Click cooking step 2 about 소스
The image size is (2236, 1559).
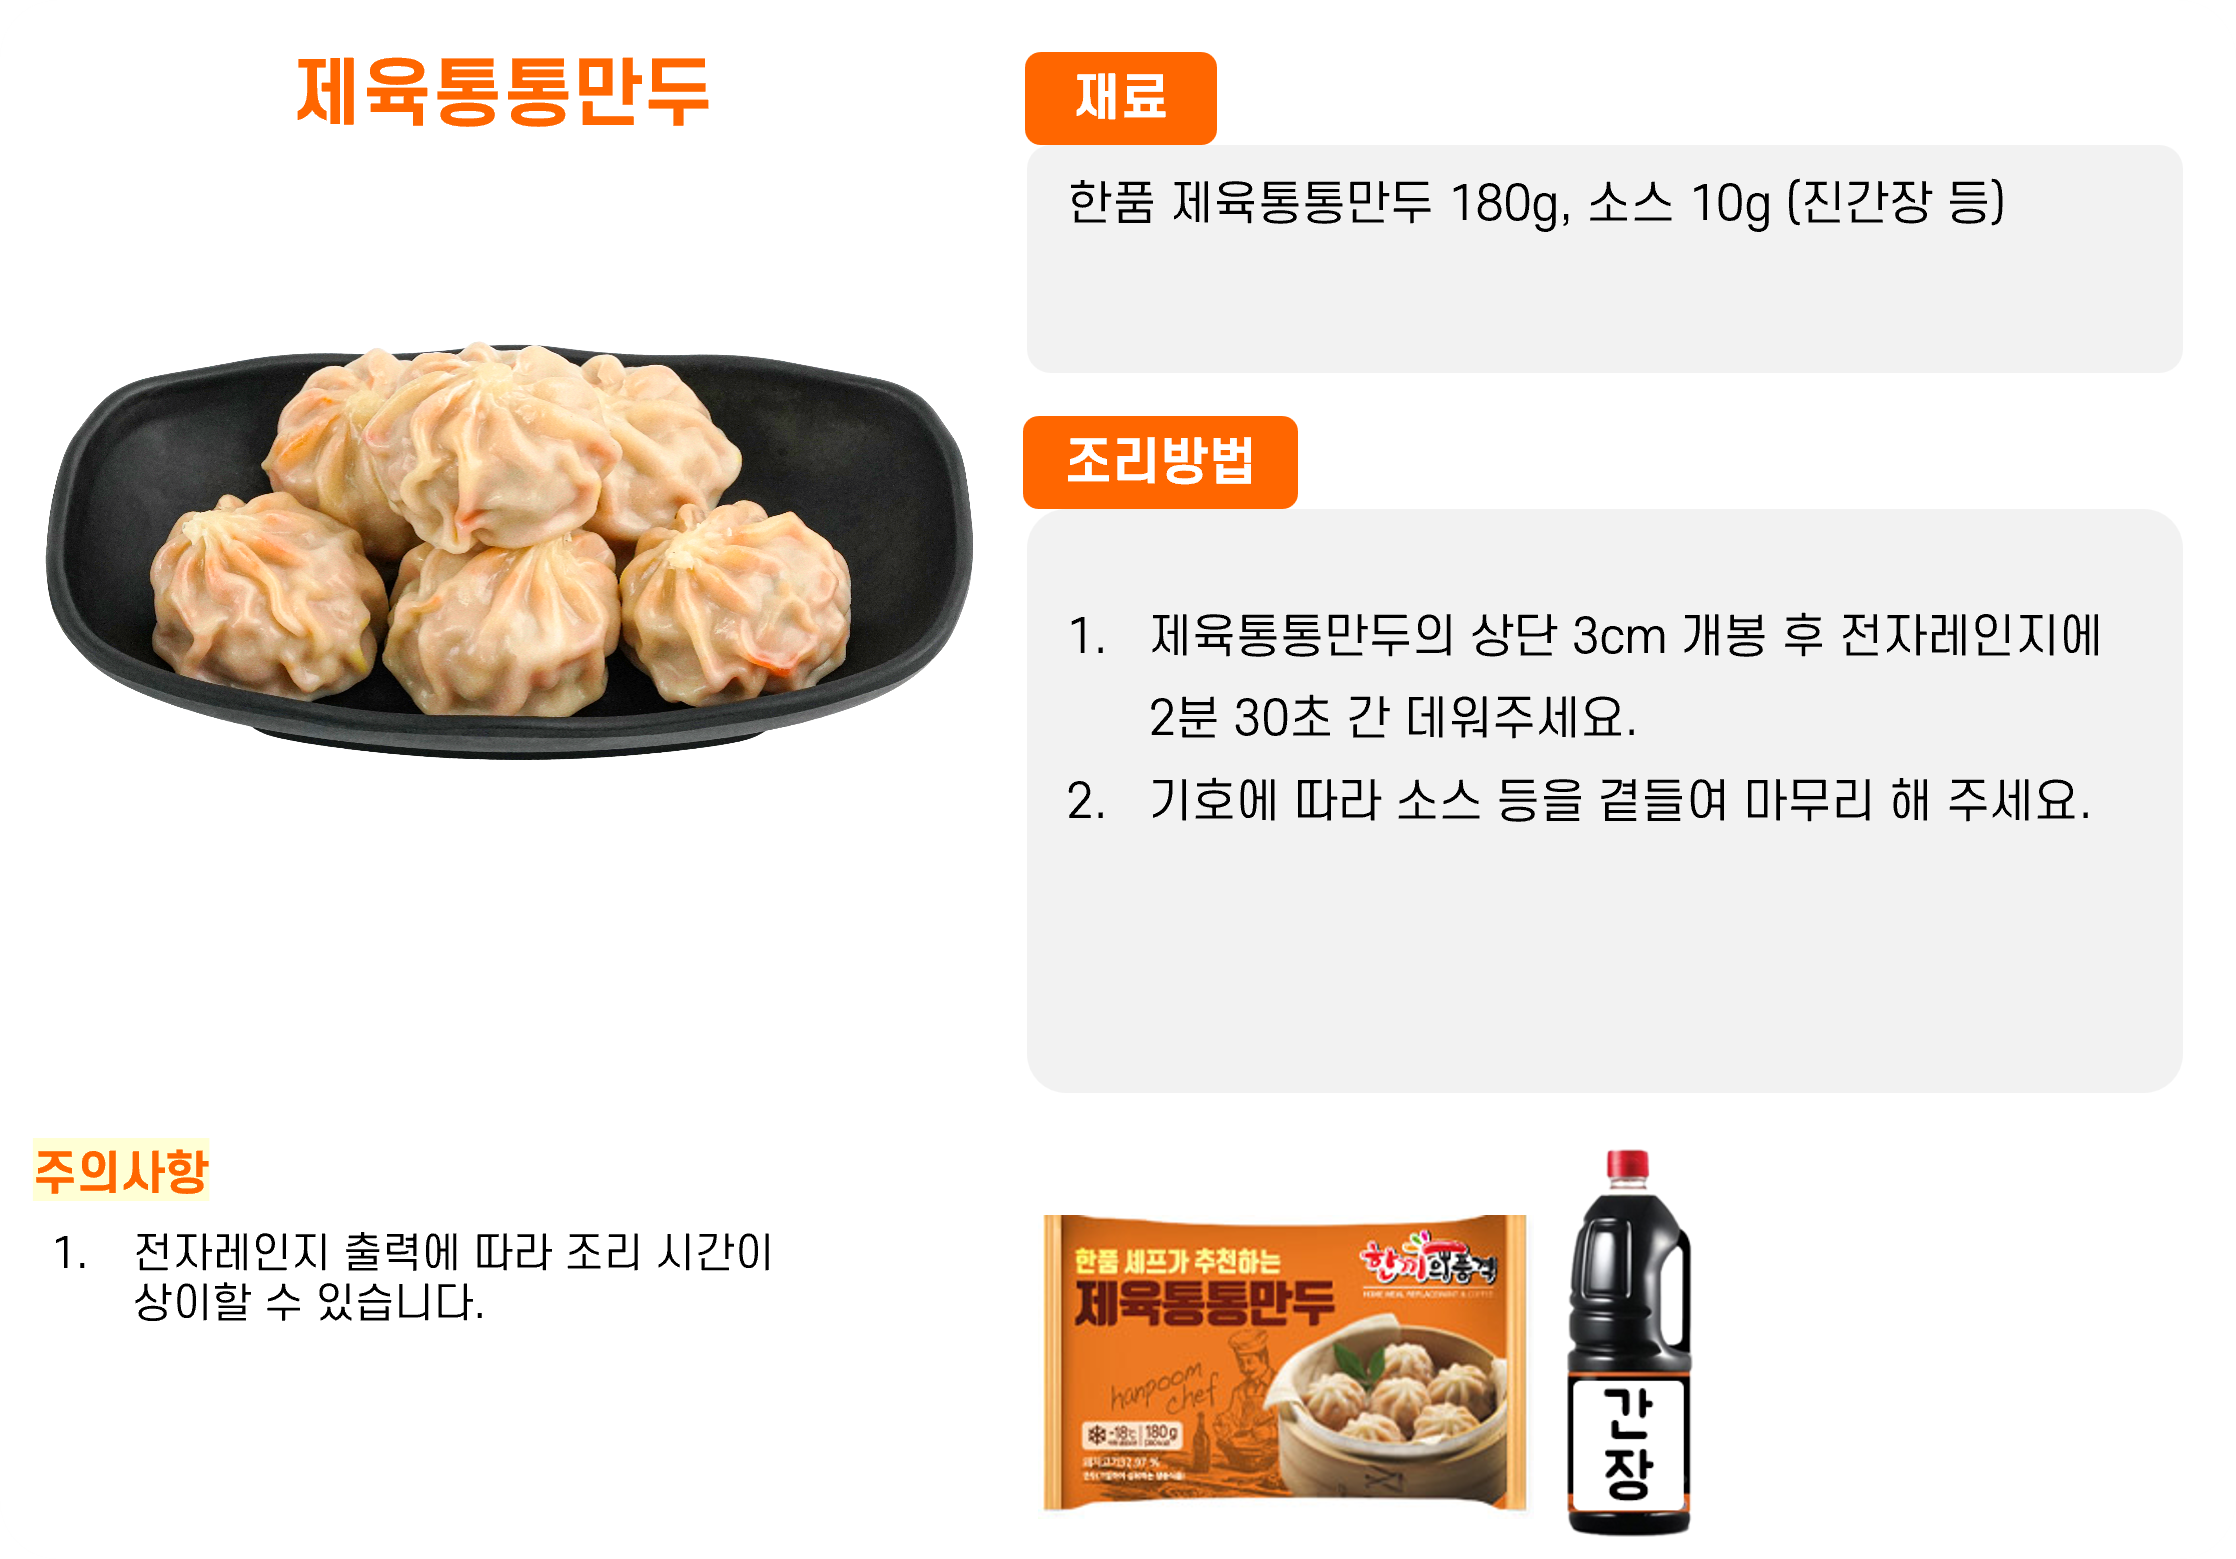click(1579, 801)
